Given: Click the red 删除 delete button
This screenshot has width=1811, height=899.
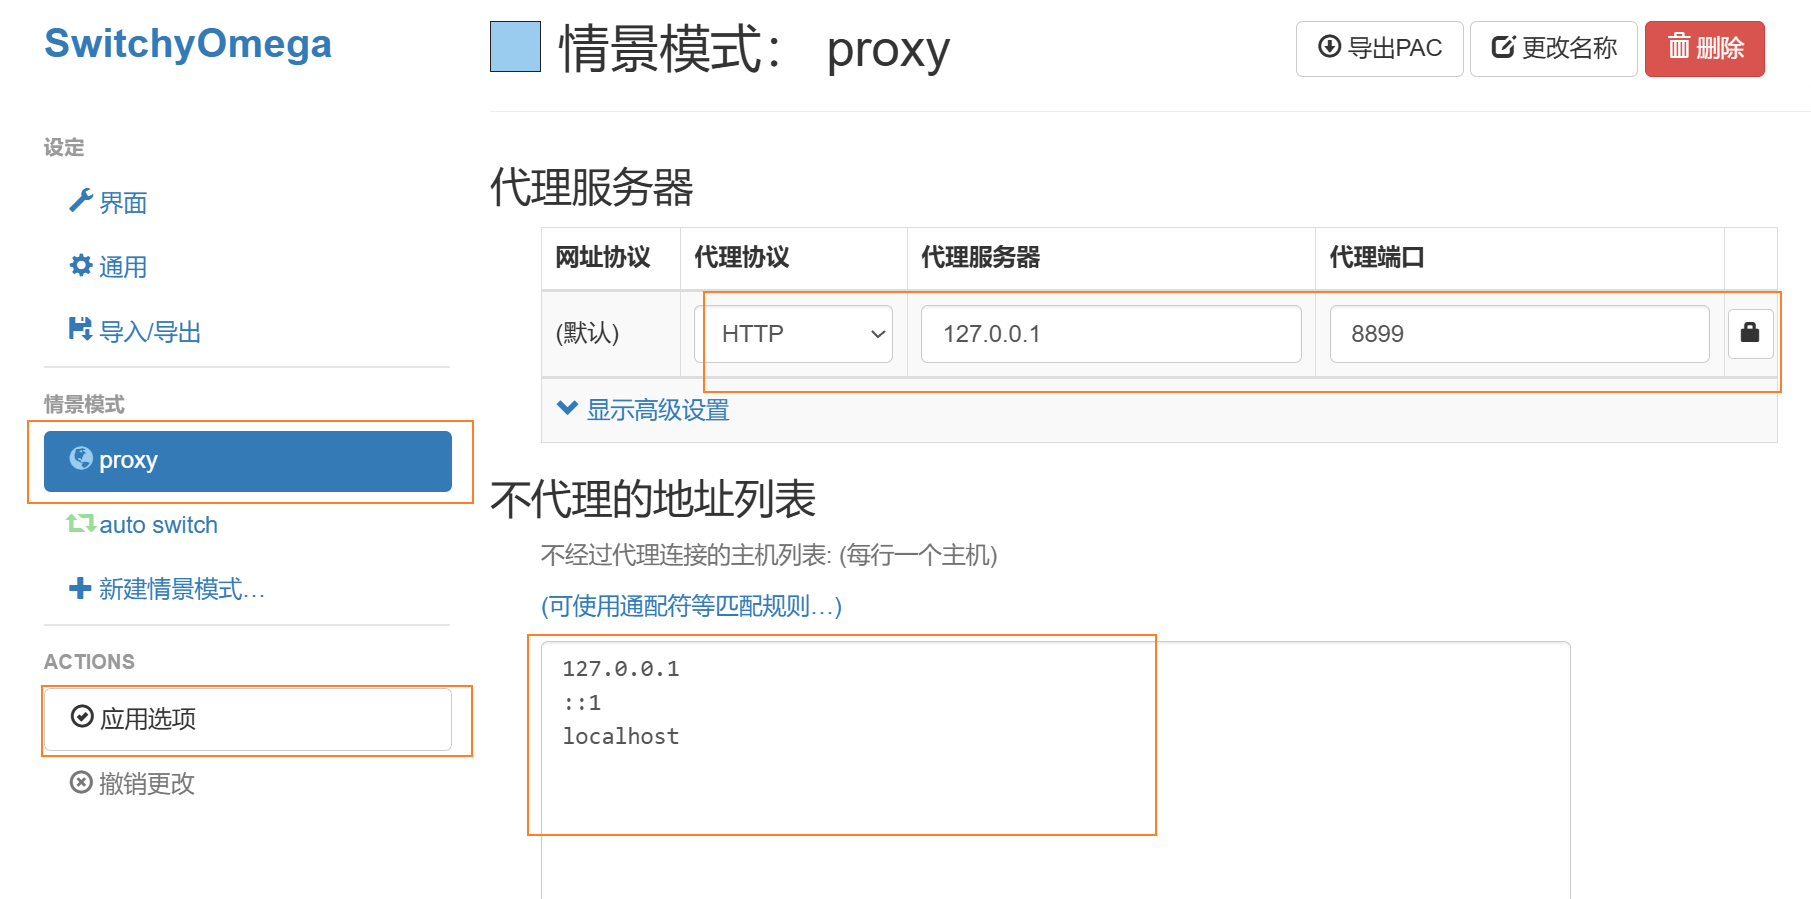Looking at the screenshot, I should click(1705, 48).
